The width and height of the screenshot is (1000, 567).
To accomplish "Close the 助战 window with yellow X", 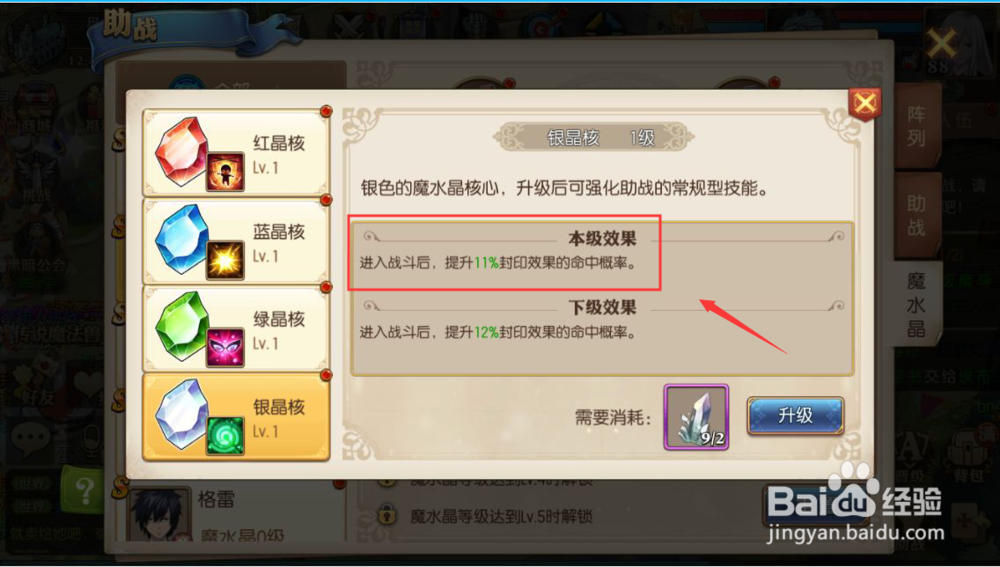I will click(941, 44).
